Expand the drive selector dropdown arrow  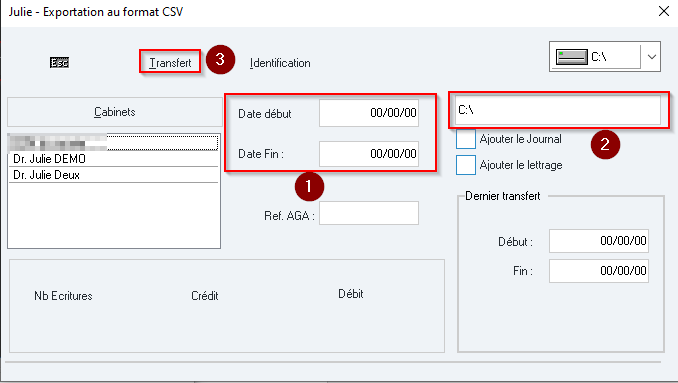(651, 57)
